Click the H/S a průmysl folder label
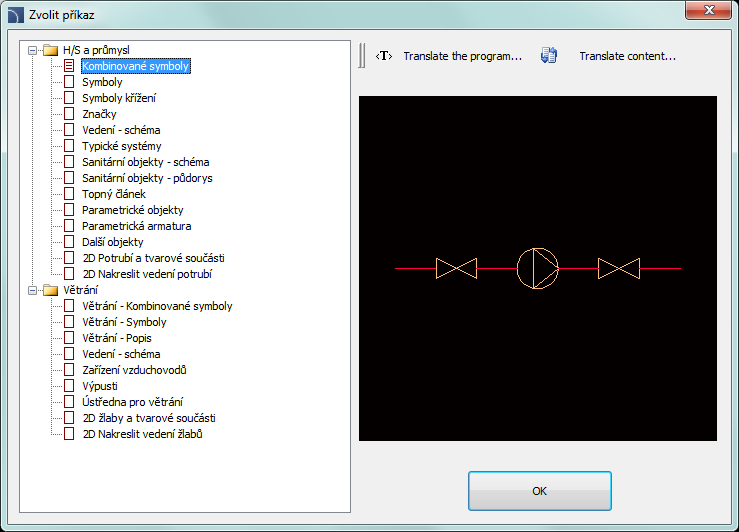The height and width of the screenshot is (532, 739). pos(96,50)
